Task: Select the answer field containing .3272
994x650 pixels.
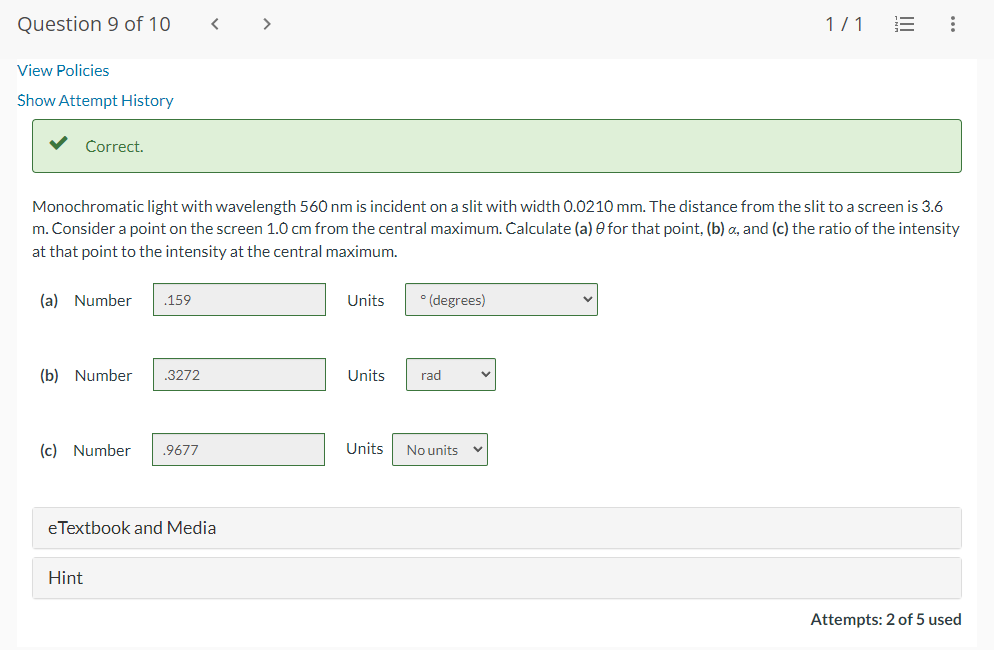Action: point(239,374)
